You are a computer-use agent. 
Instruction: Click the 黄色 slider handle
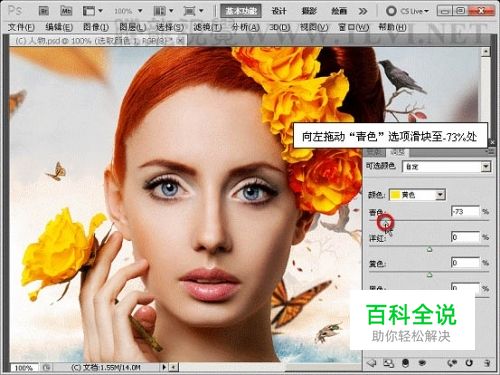coord(430,275)
